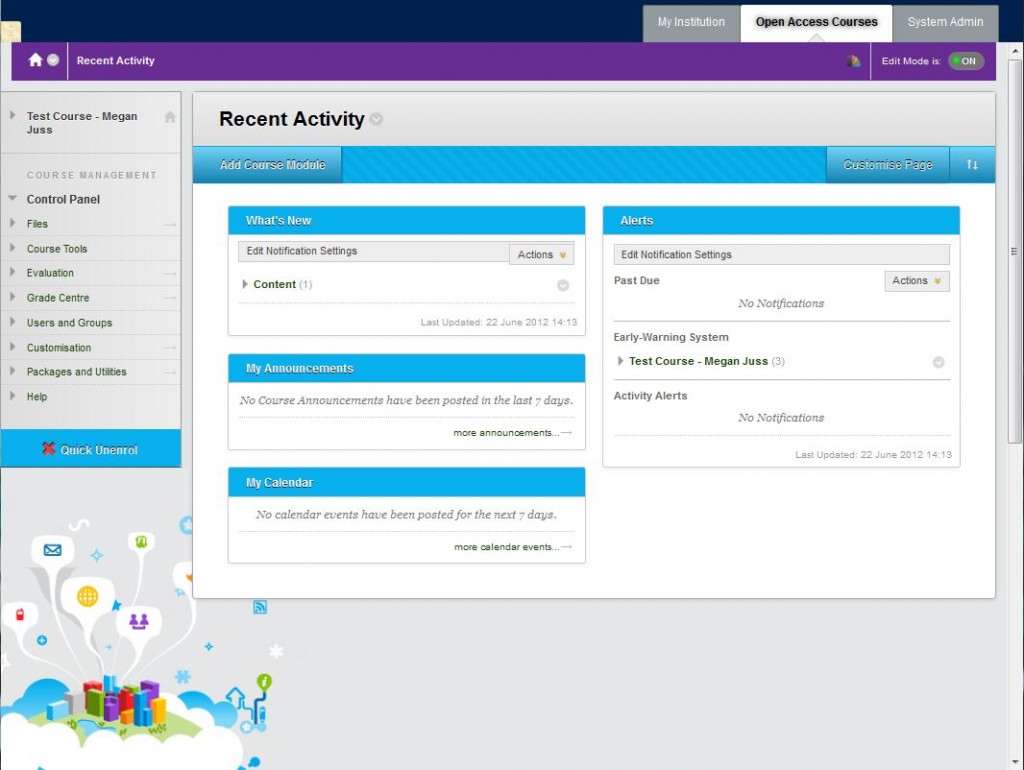Open Evaluation arrow icon at right
The height and width of the screenshot is (770, 1024).
pos(170,274)
